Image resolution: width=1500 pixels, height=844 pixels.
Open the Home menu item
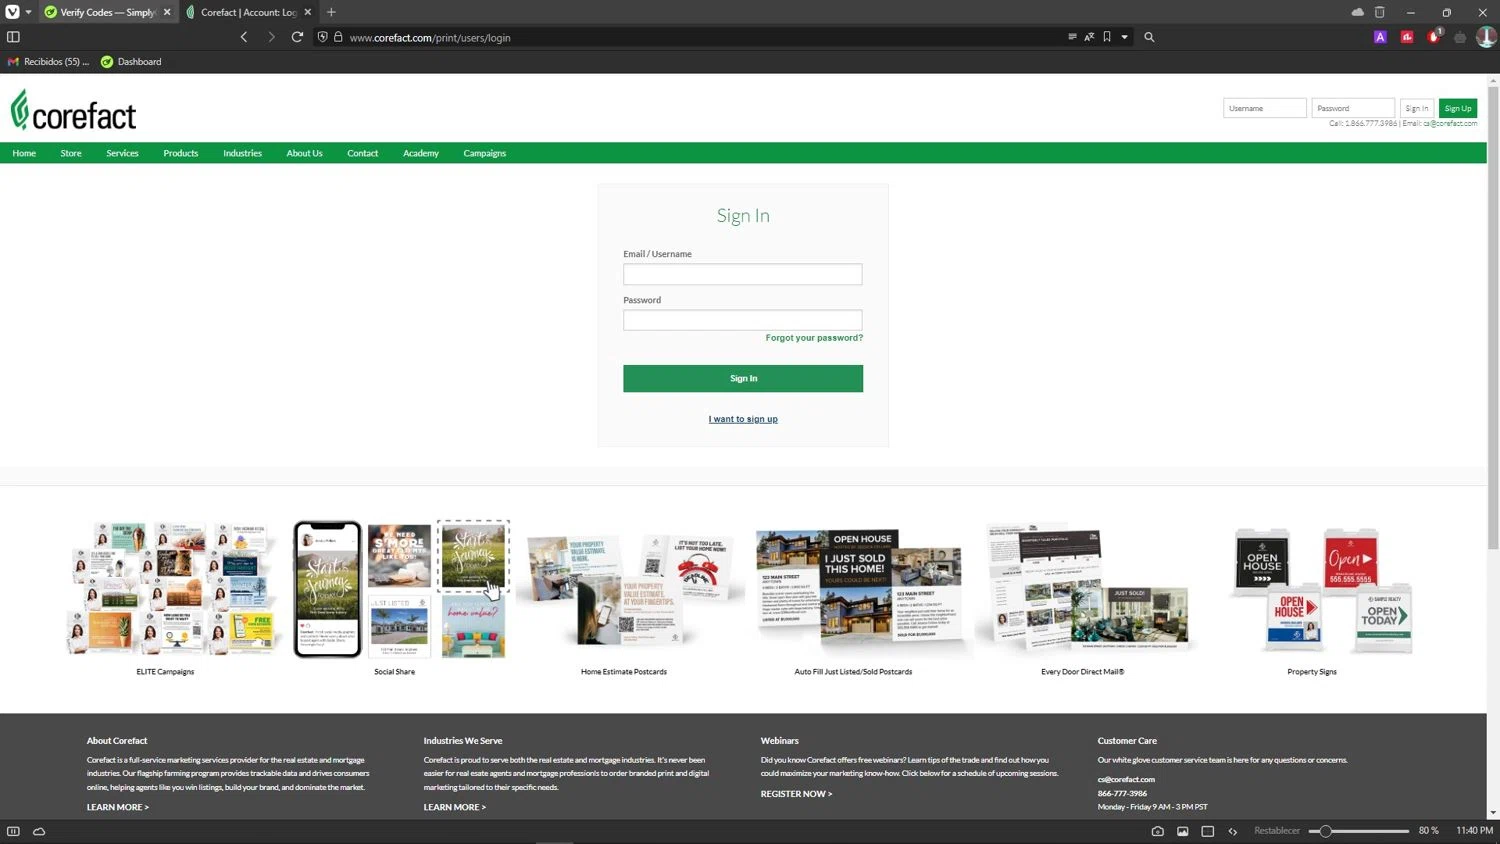(24, 153)
